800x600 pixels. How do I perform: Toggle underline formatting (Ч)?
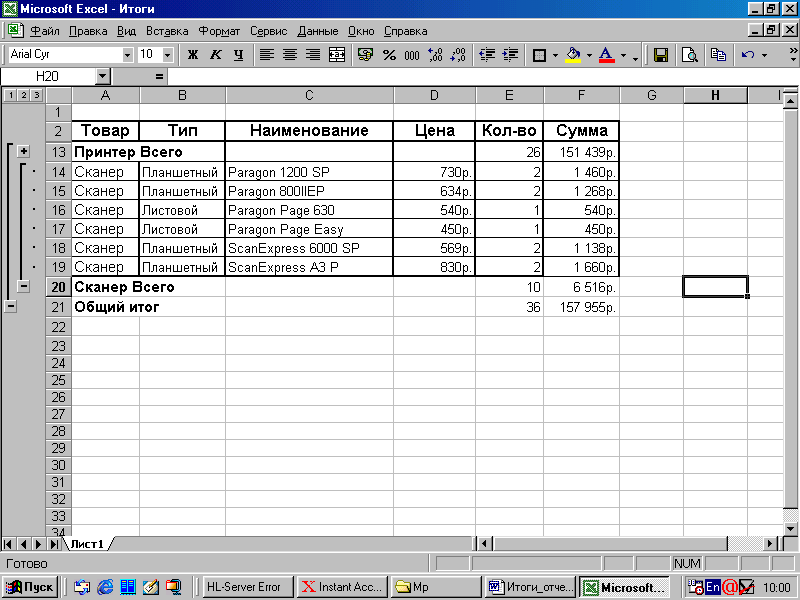(x=238, y=55)
